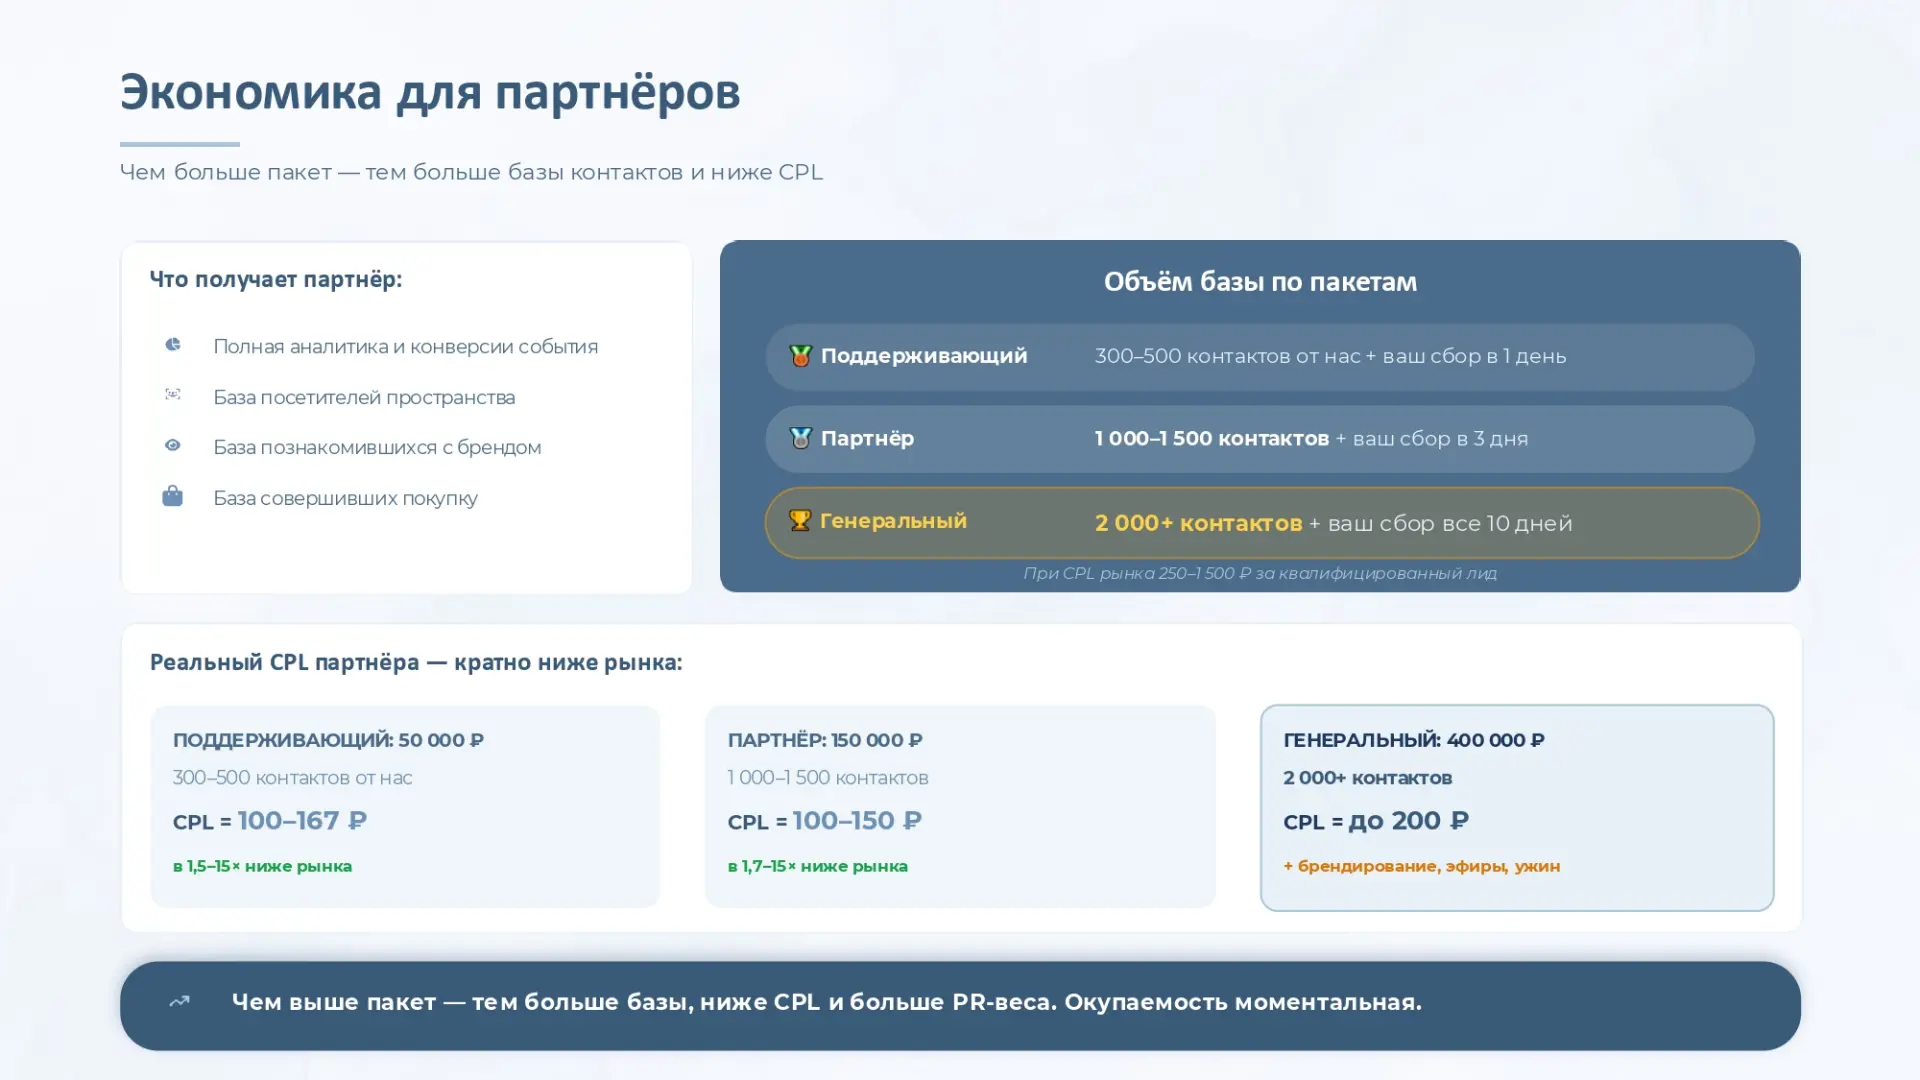Click text База совершивших покупку
This screenshot has height=1080, width=1920.
click(x=345, y=498)
